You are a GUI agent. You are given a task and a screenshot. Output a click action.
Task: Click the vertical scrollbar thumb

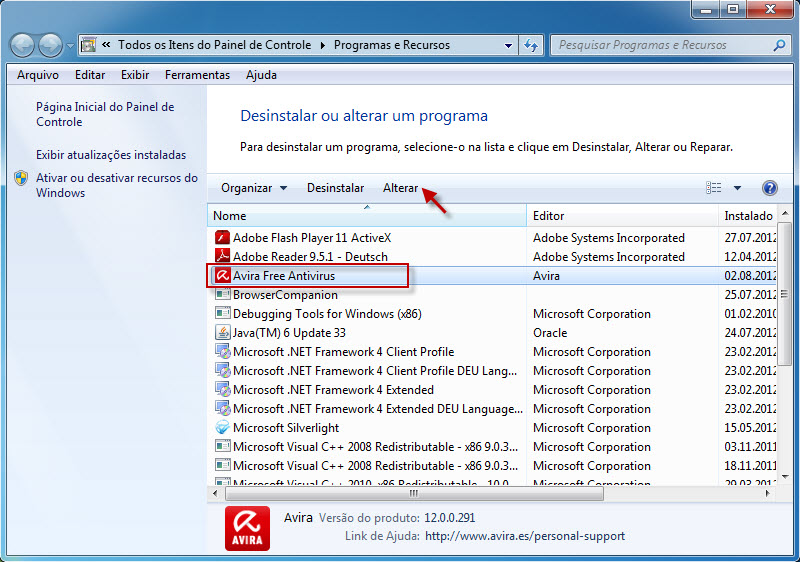click(785, 293)
